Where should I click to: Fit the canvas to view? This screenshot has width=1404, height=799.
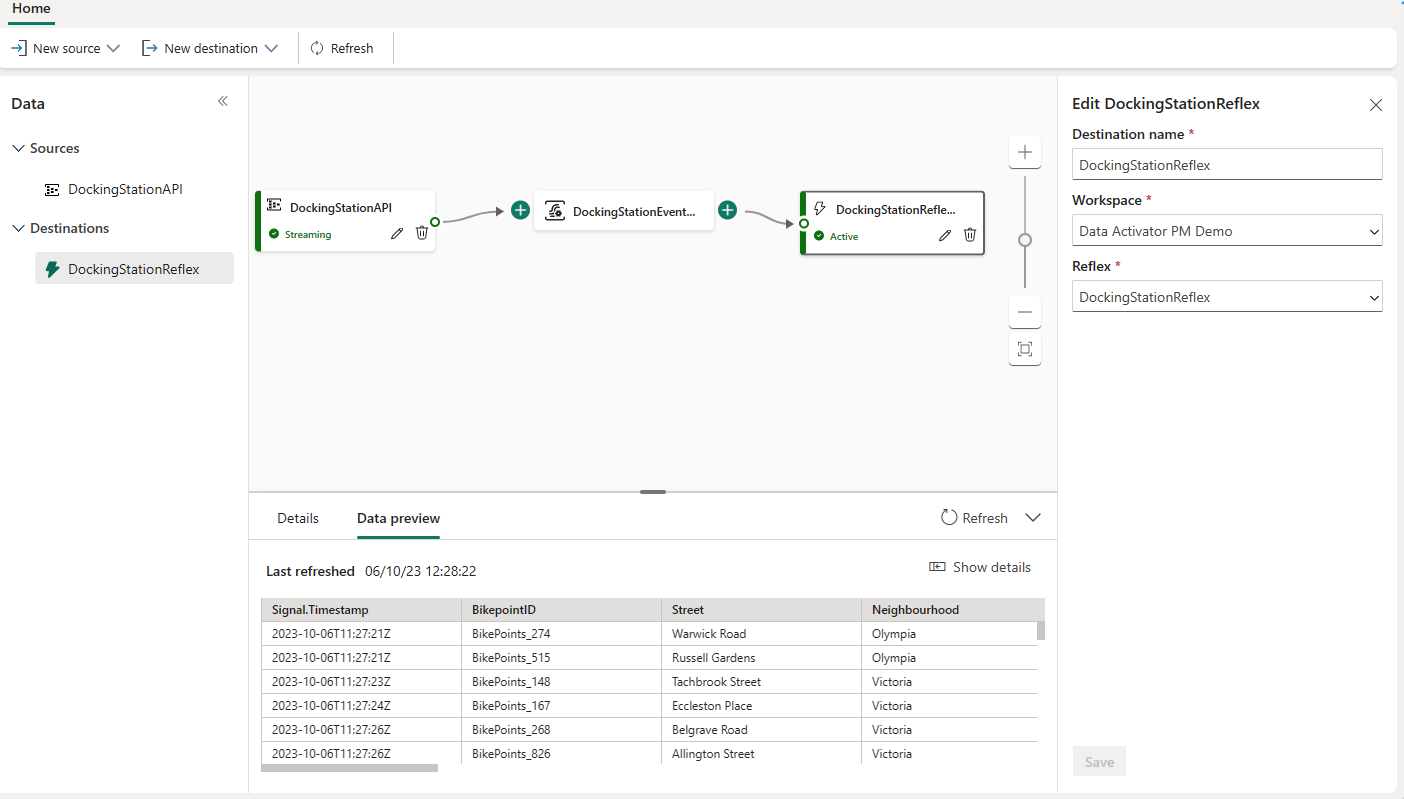tap(1025, 349)
